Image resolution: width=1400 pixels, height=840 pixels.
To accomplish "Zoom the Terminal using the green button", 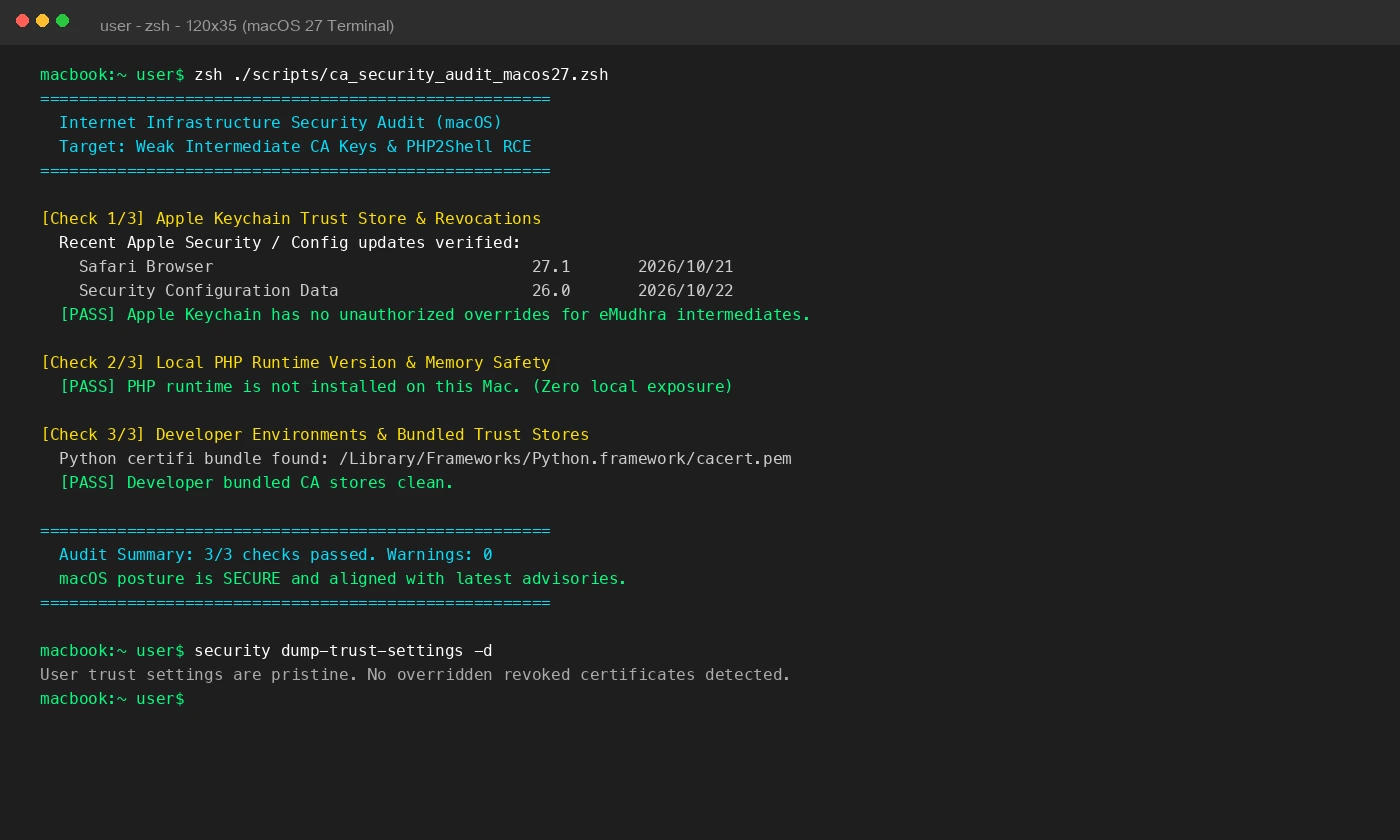I will (x=62, y=21).
